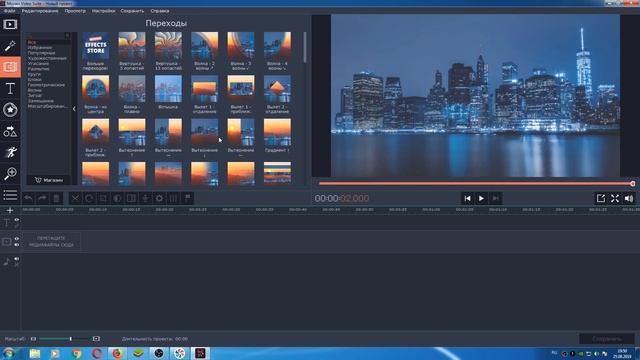Image resolution: width=640 pixels, height=360 pixels.
Task: Click the export frame icon under the preview
Action: (600, 198)
